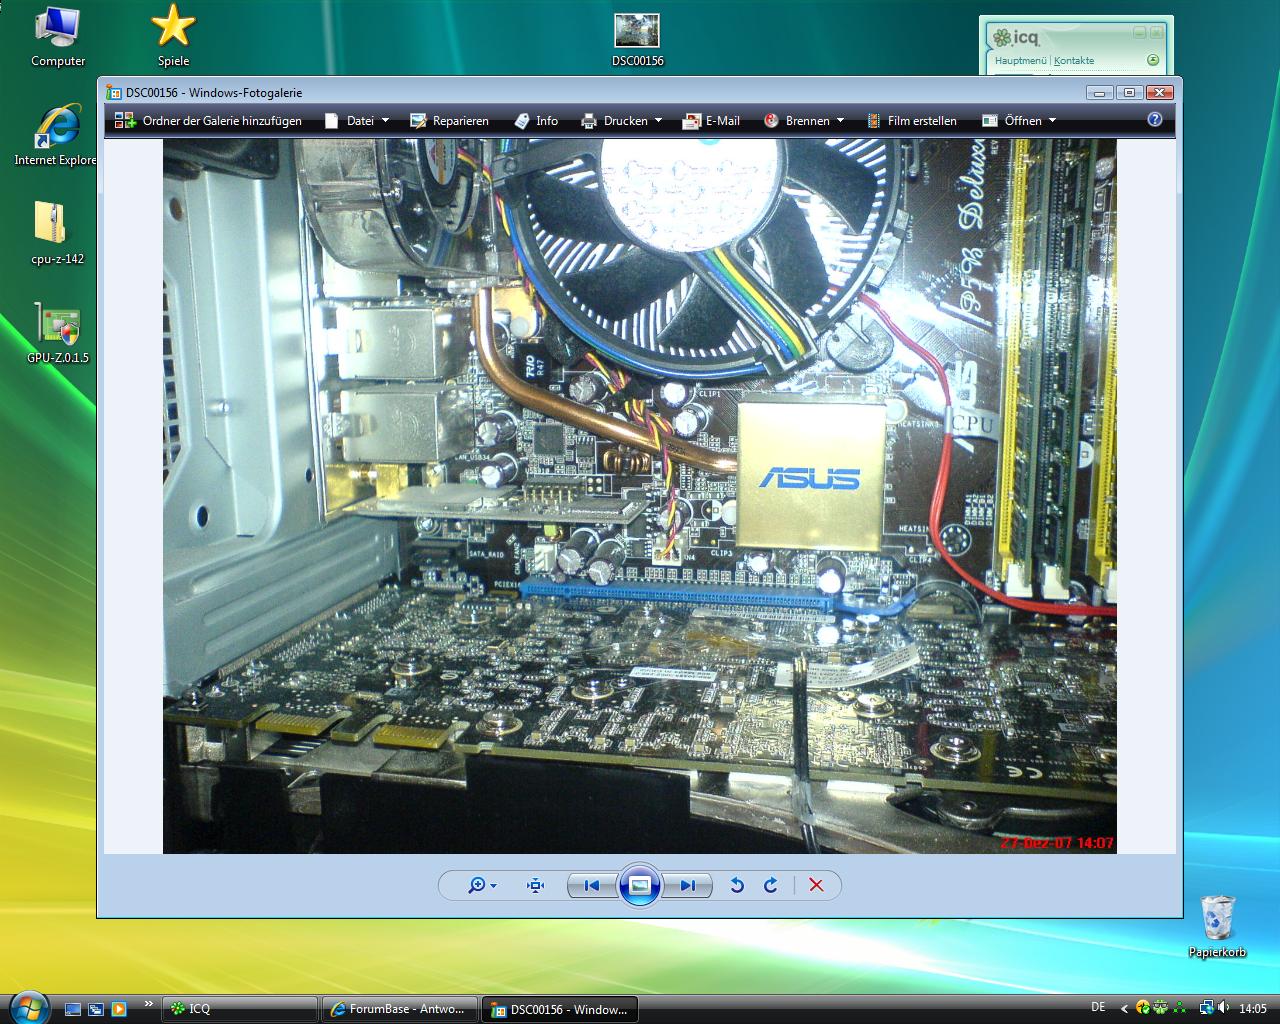Click the 14:05 taskbar clock

[1252, 1009]
